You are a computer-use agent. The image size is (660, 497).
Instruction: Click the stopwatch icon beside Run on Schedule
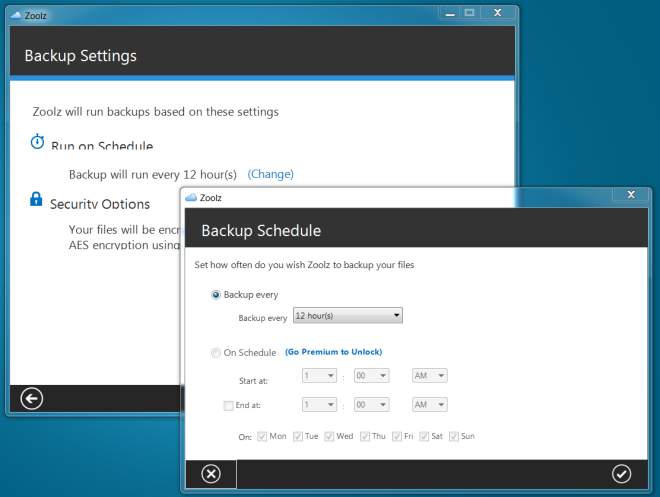click(x=37, y=142)
